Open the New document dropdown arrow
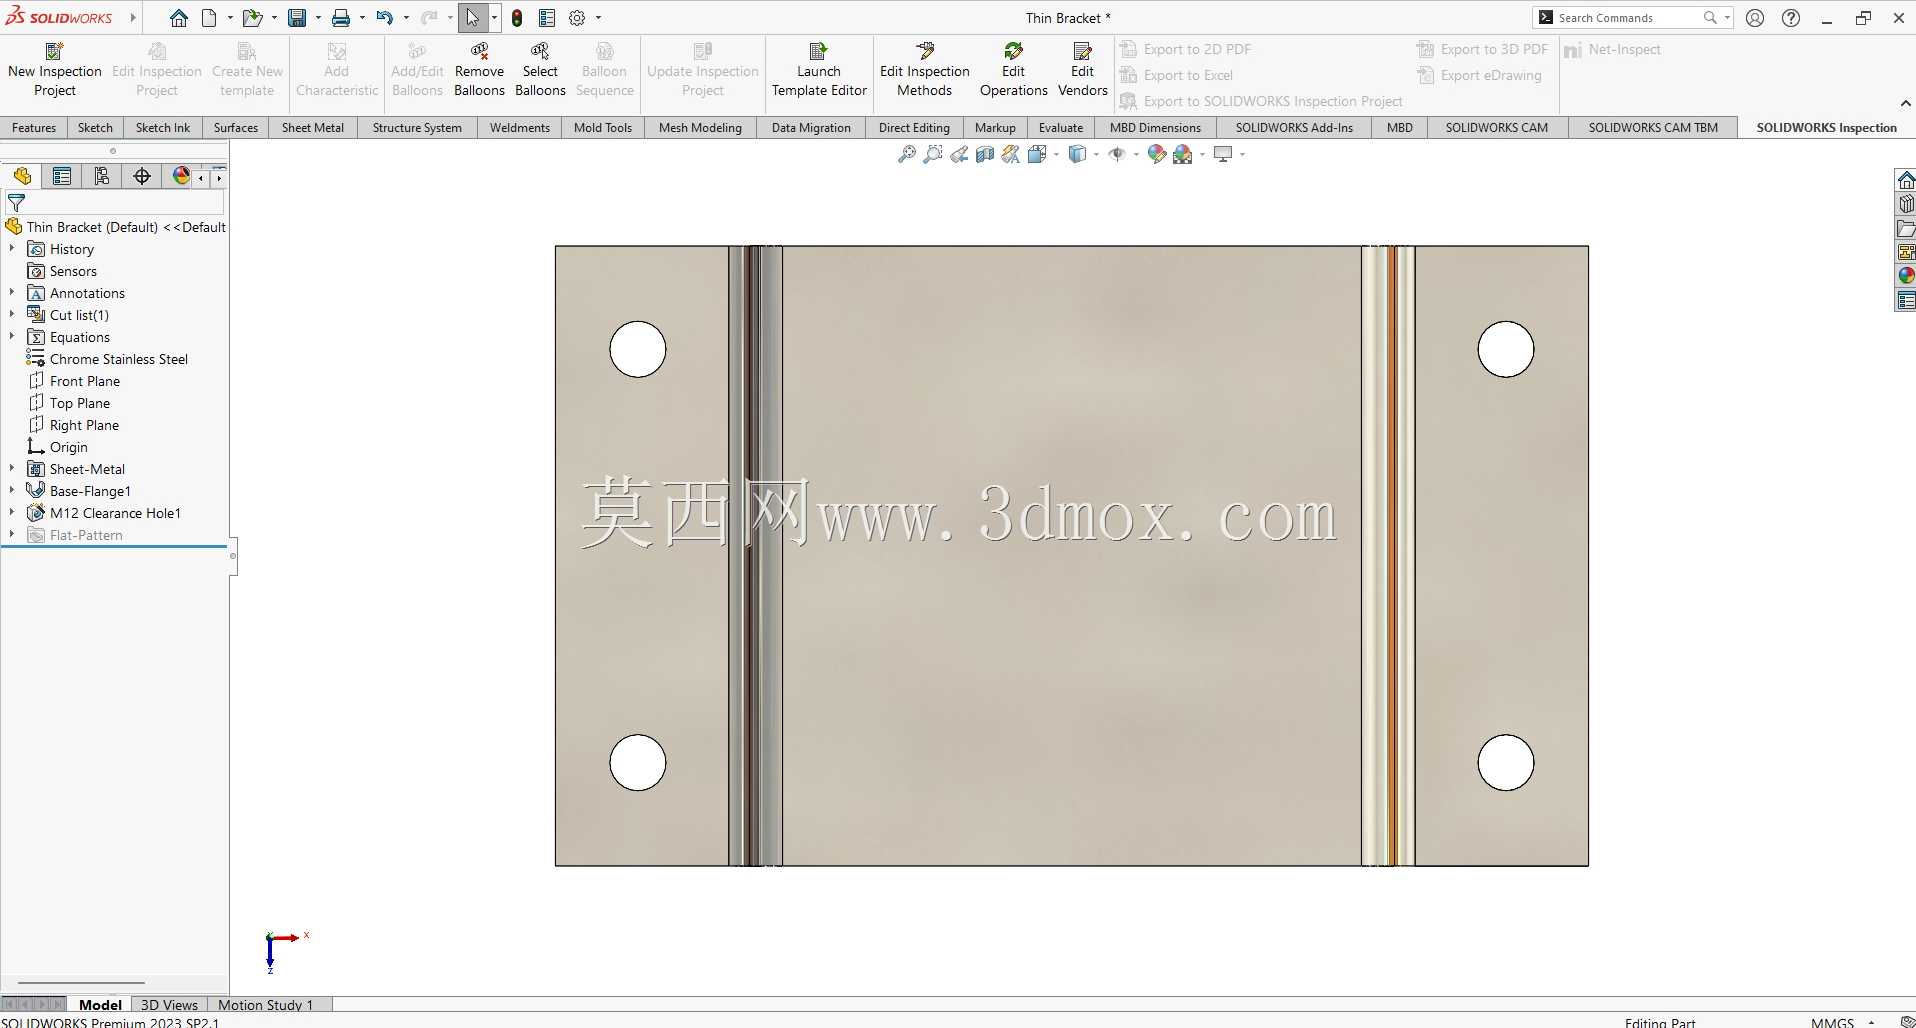The height and width of the screenshot is (1028, 1916). tap(230, 18)
